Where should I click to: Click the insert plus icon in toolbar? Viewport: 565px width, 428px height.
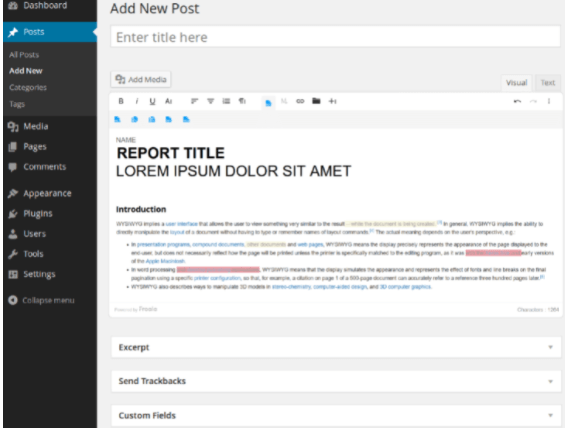point(332,101)
